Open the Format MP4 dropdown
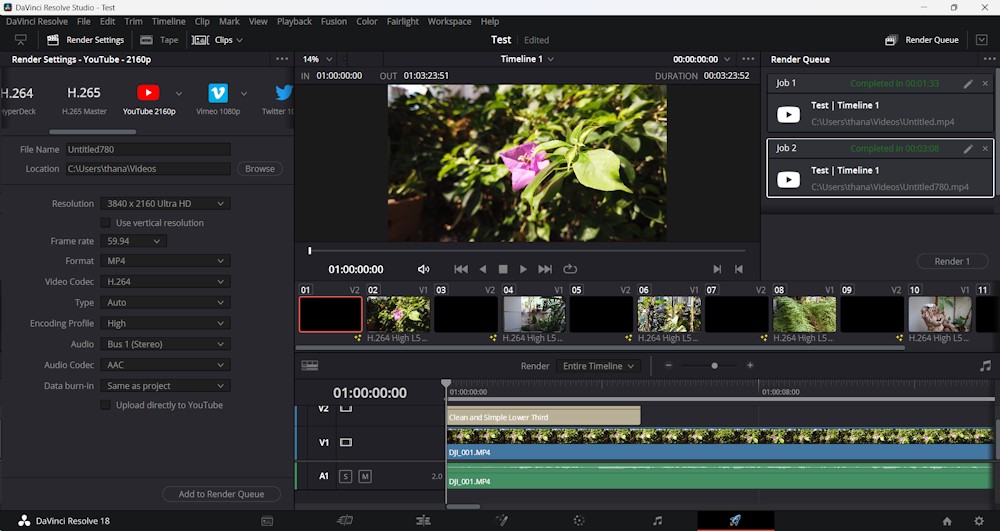 165,261
